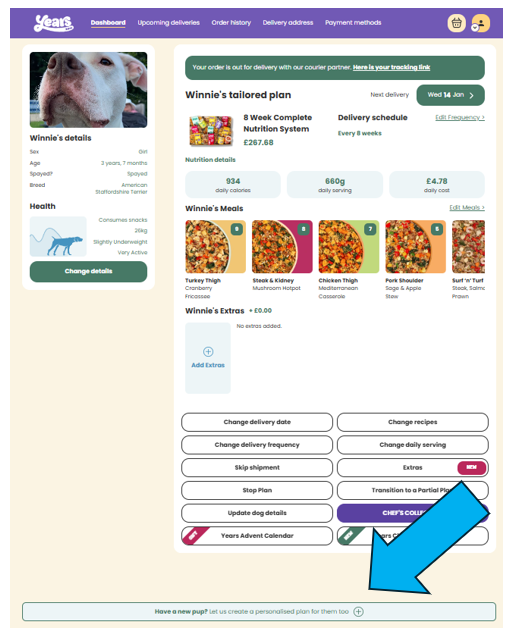Select the Stop Plan button
This screenshot has width=512, height=631.
coord(257,490)
